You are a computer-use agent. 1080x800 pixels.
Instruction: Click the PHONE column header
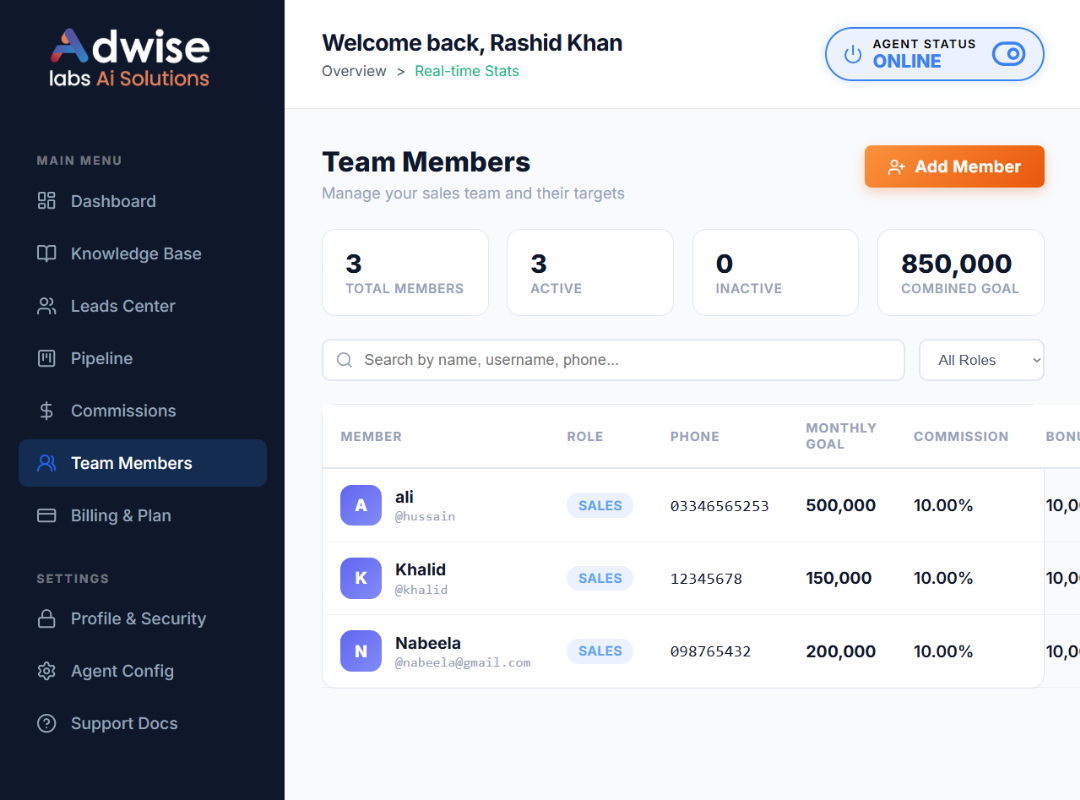point(694,436)
